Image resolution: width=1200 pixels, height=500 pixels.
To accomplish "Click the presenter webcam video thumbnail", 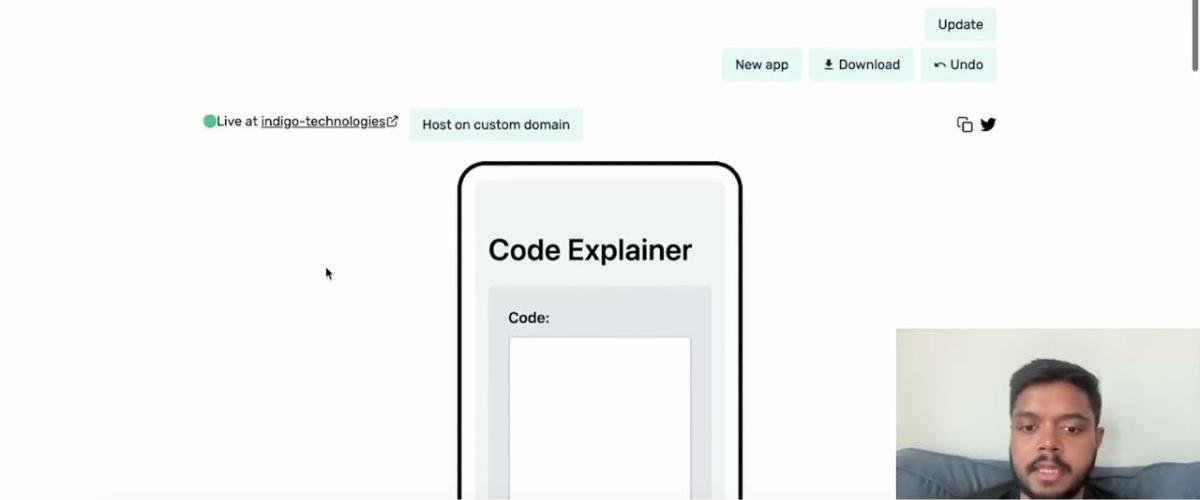I will [1047, 414].
